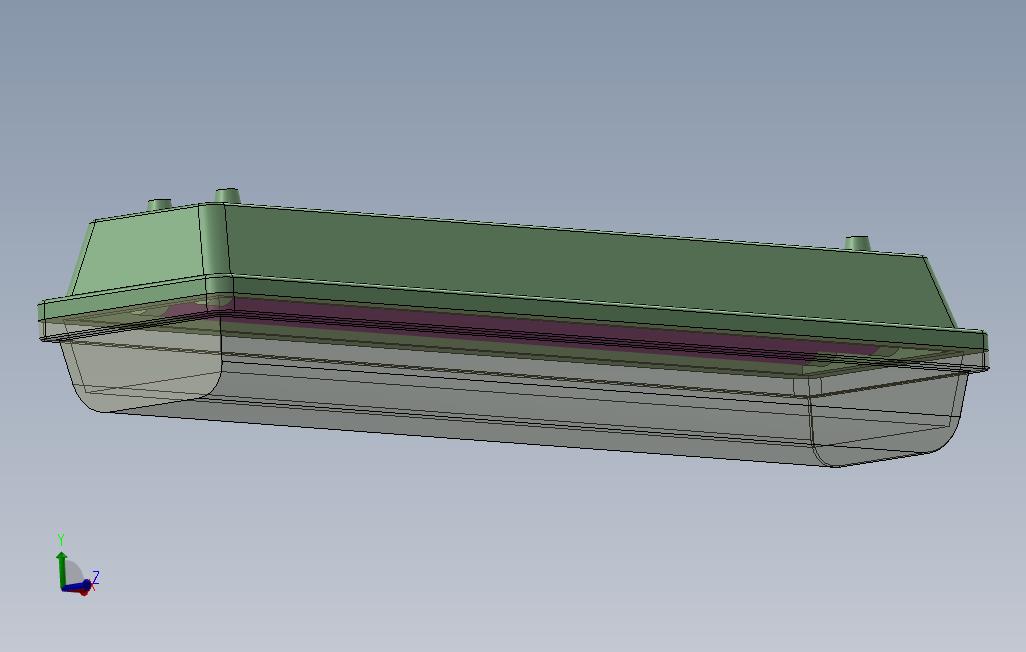Screen dimensions: 1026x652
Task: Click the blue Z axis of the triad
Action: pyautogui.click(x=77, y=586)
